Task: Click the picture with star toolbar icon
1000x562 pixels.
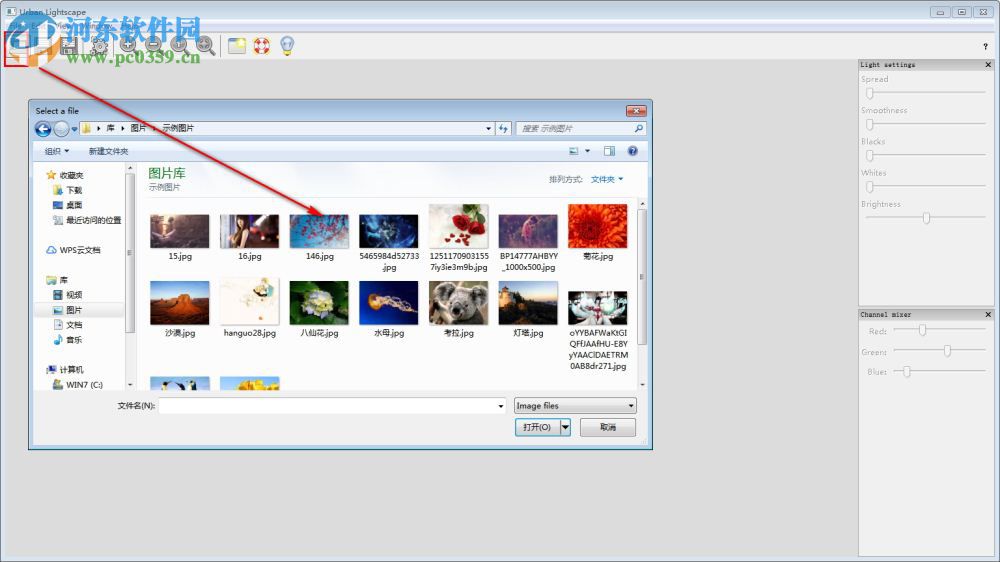Action: [237, 45]
